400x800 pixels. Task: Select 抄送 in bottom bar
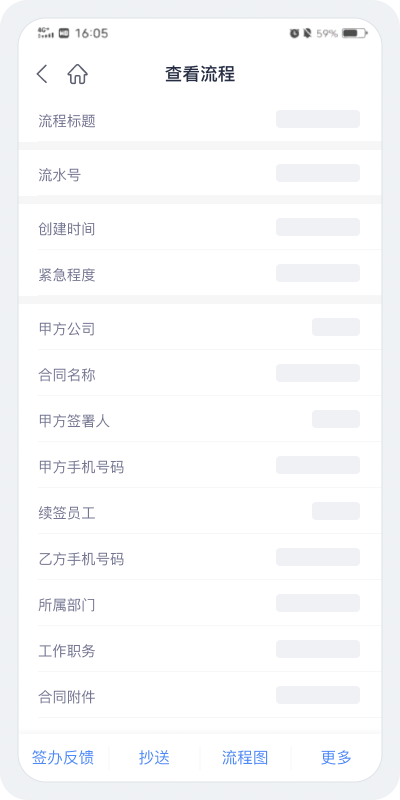click(154, 758)
